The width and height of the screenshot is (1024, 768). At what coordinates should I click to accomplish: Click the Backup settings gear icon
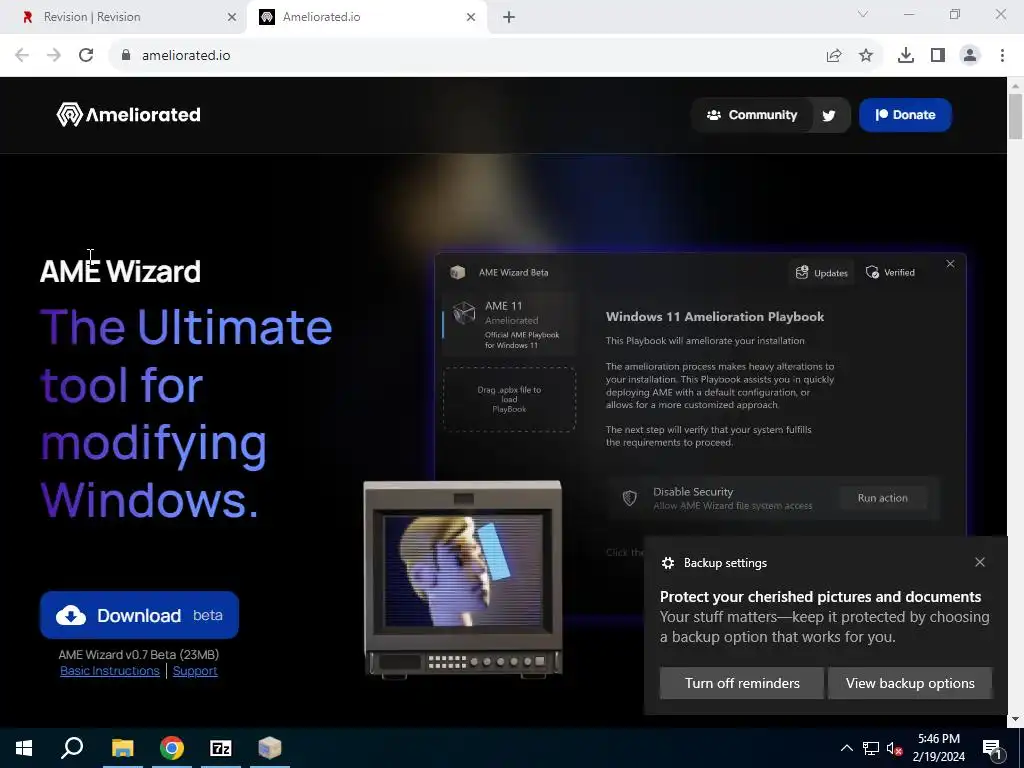667,563
